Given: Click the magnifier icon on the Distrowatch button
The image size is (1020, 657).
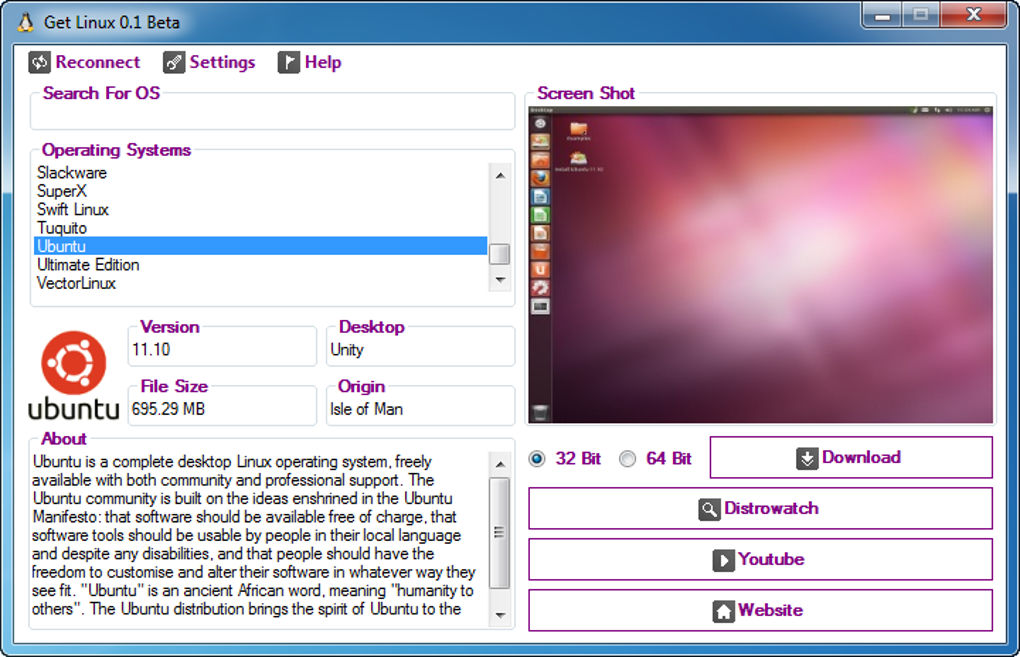Looking at the screenshot, I should pyautogui.click(x=709, y=509).
